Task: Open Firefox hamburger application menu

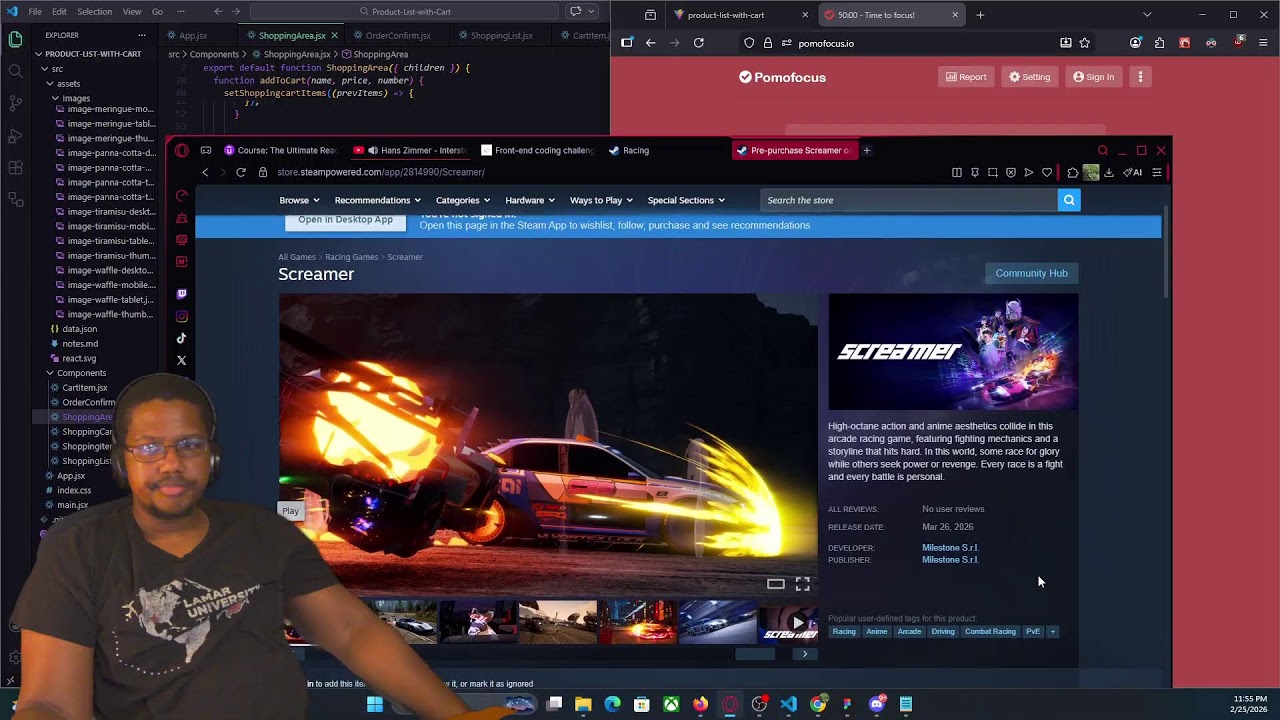Action: pos(1263,43)
